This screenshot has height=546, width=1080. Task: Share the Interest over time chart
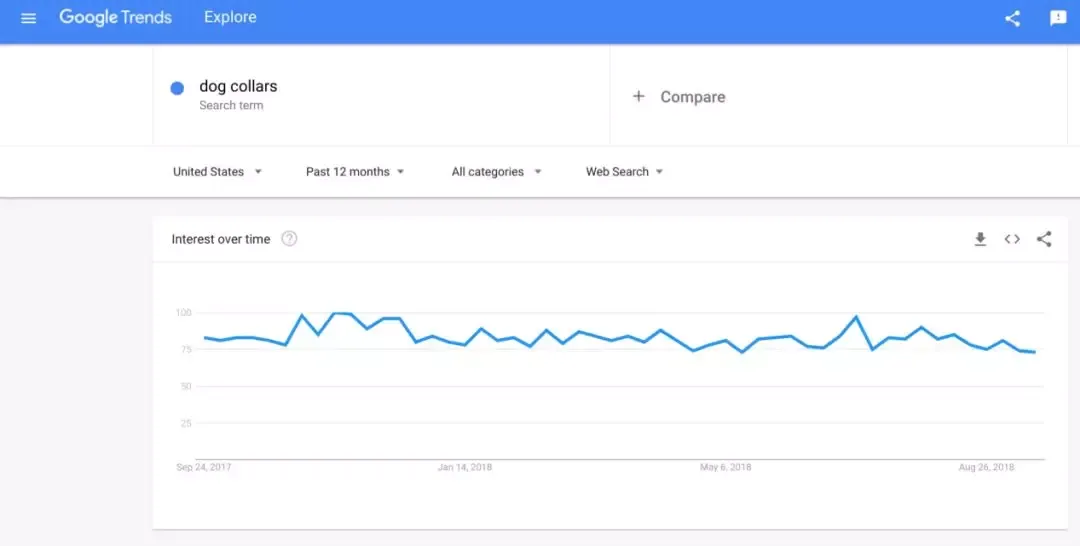click(x=1044, y=239)
